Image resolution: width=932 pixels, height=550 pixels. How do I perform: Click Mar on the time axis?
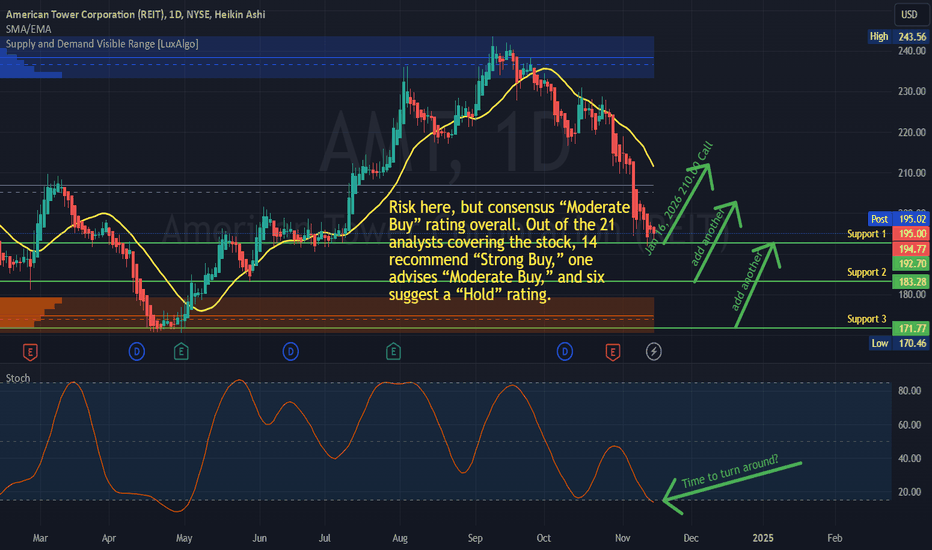point(40,538)
